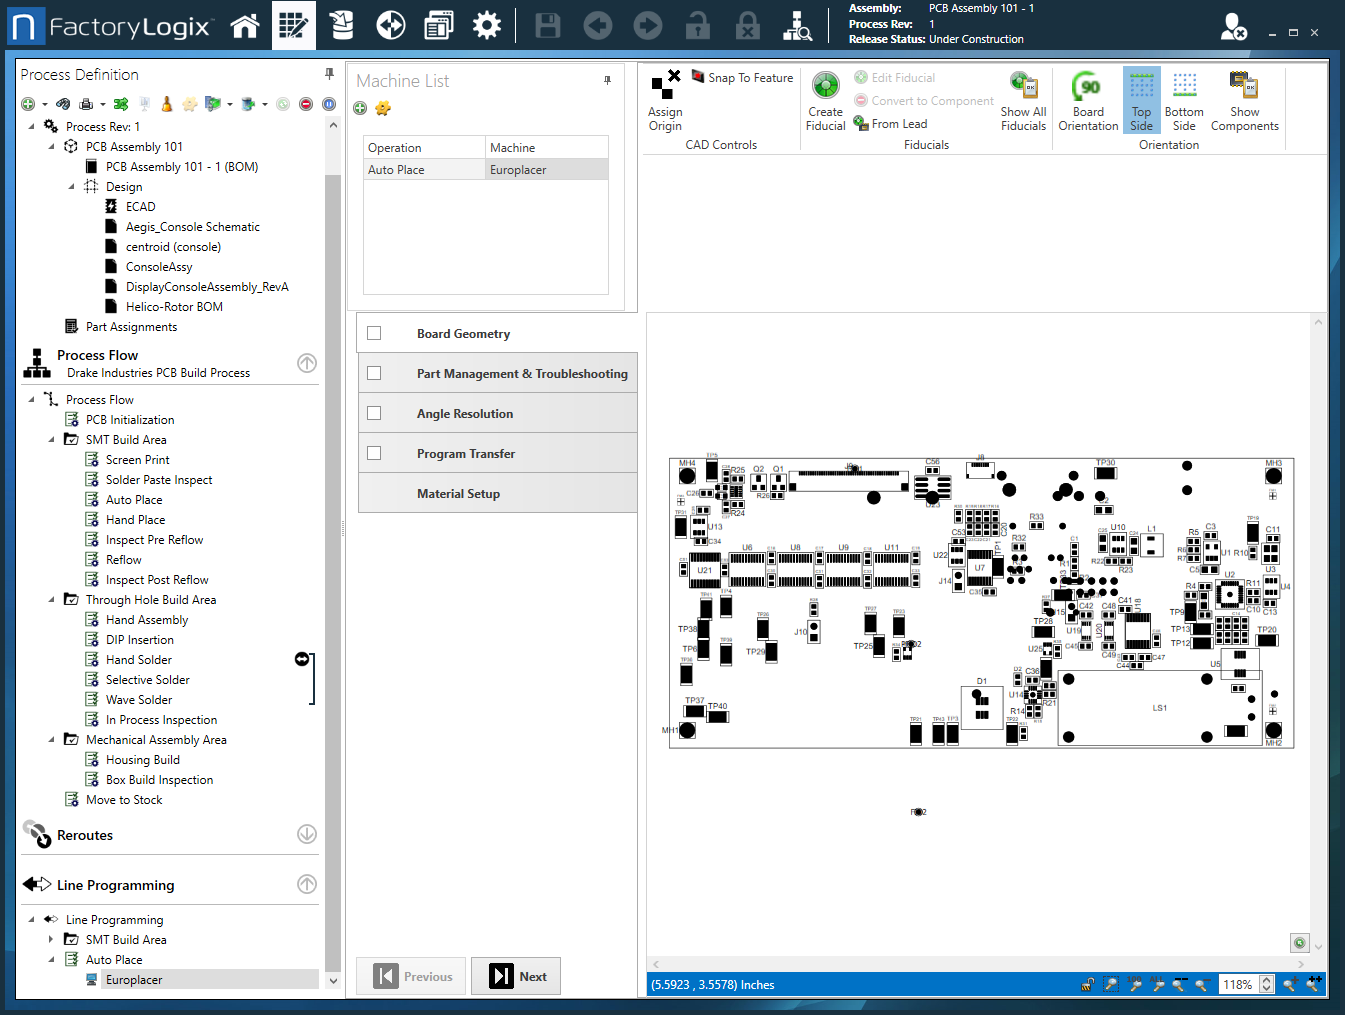Click the save disk icon
Viewport: 1345px width, 1015px height.
click(548, 26)
